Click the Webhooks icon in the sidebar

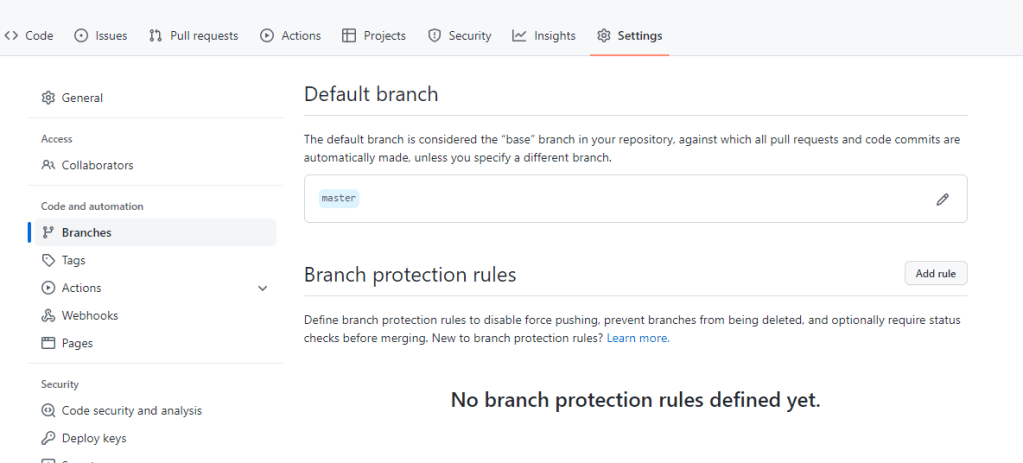(x=48, y=315)
